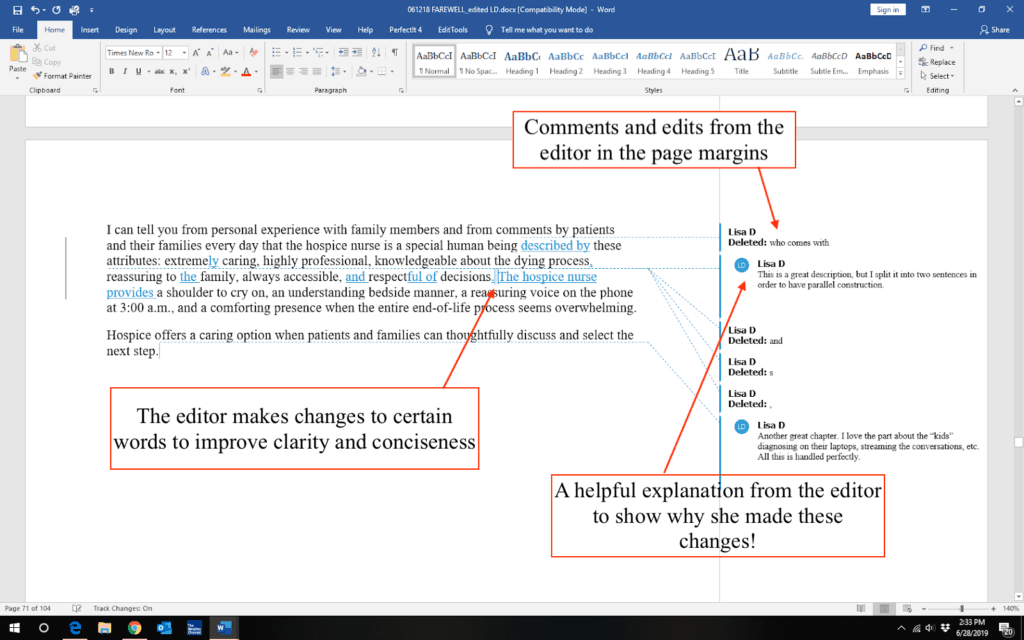Image resolution: width=1024 pixels, height=640 pixels.
Task: Sort paragraphs alphabetically icon
Action: click(x=376, y=52)
